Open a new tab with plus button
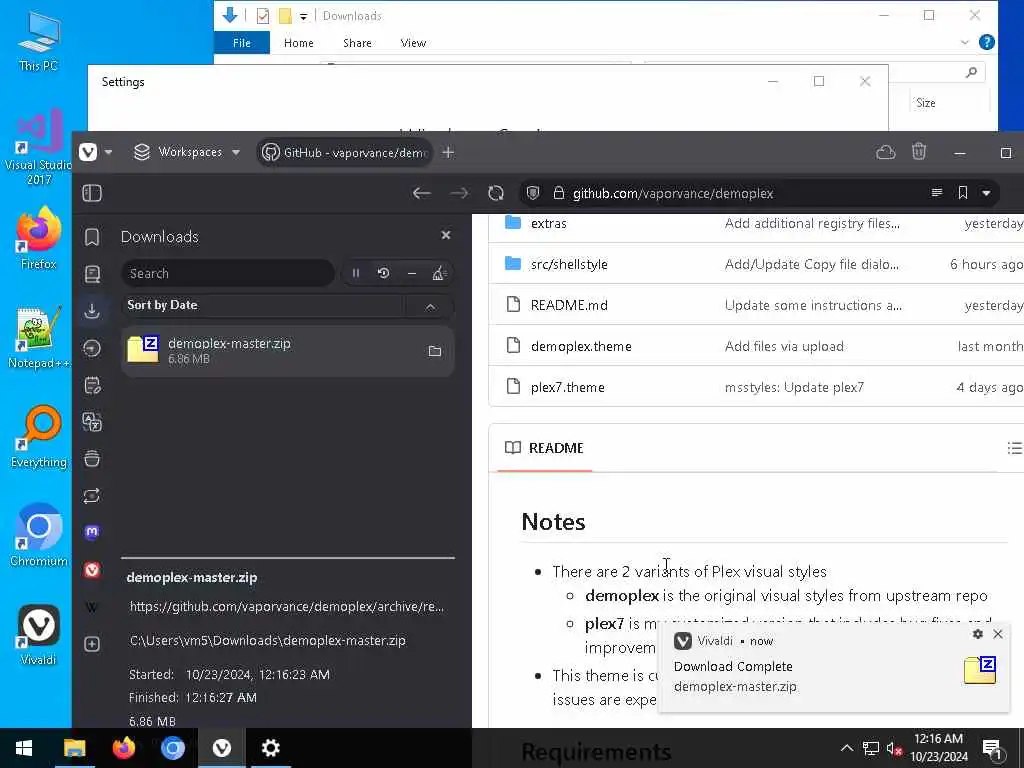1024x768 pixels. (x=448, y=152)
